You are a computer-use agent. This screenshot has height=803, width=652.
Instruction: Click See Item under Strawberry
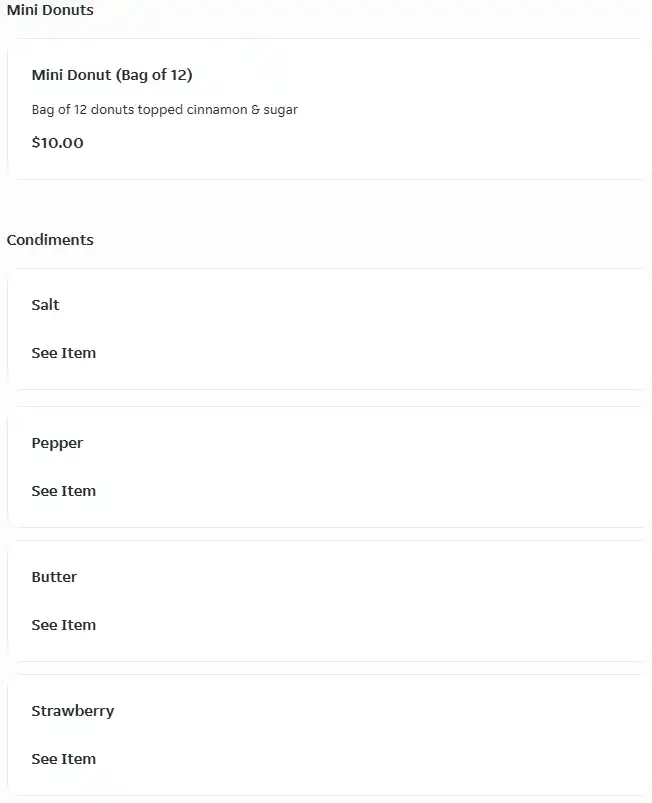(63, 758)
